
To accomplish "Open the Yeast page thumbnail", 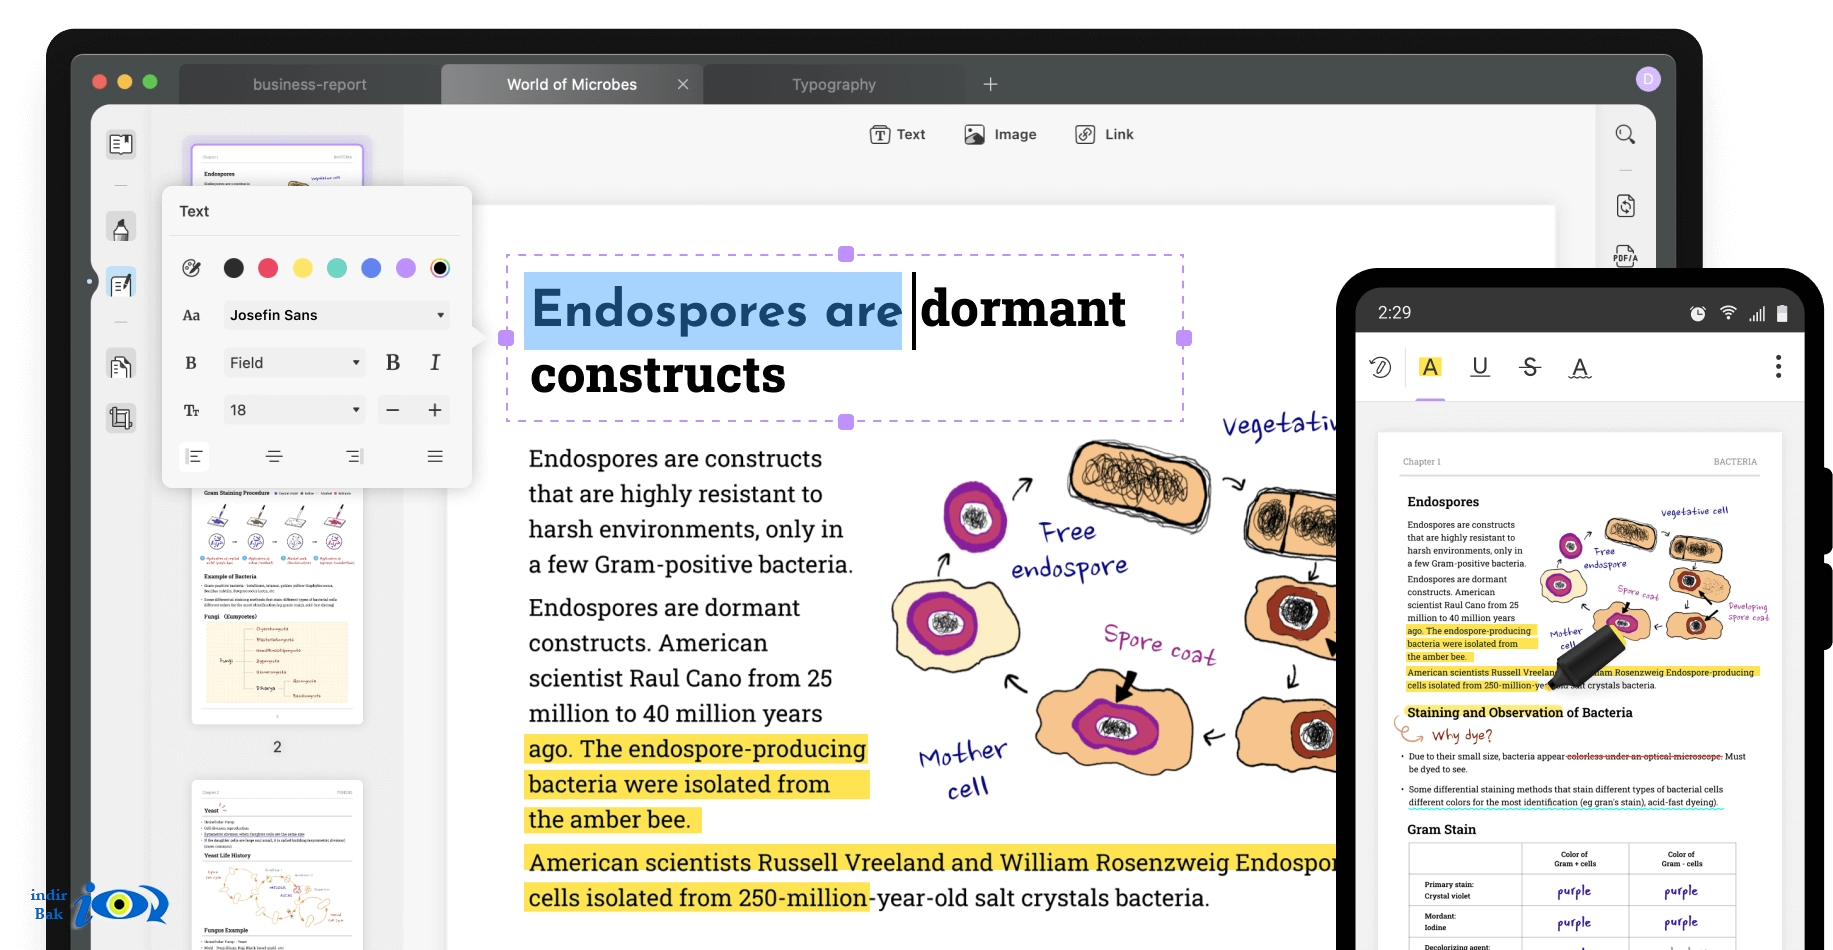I will tap(277, 865).
